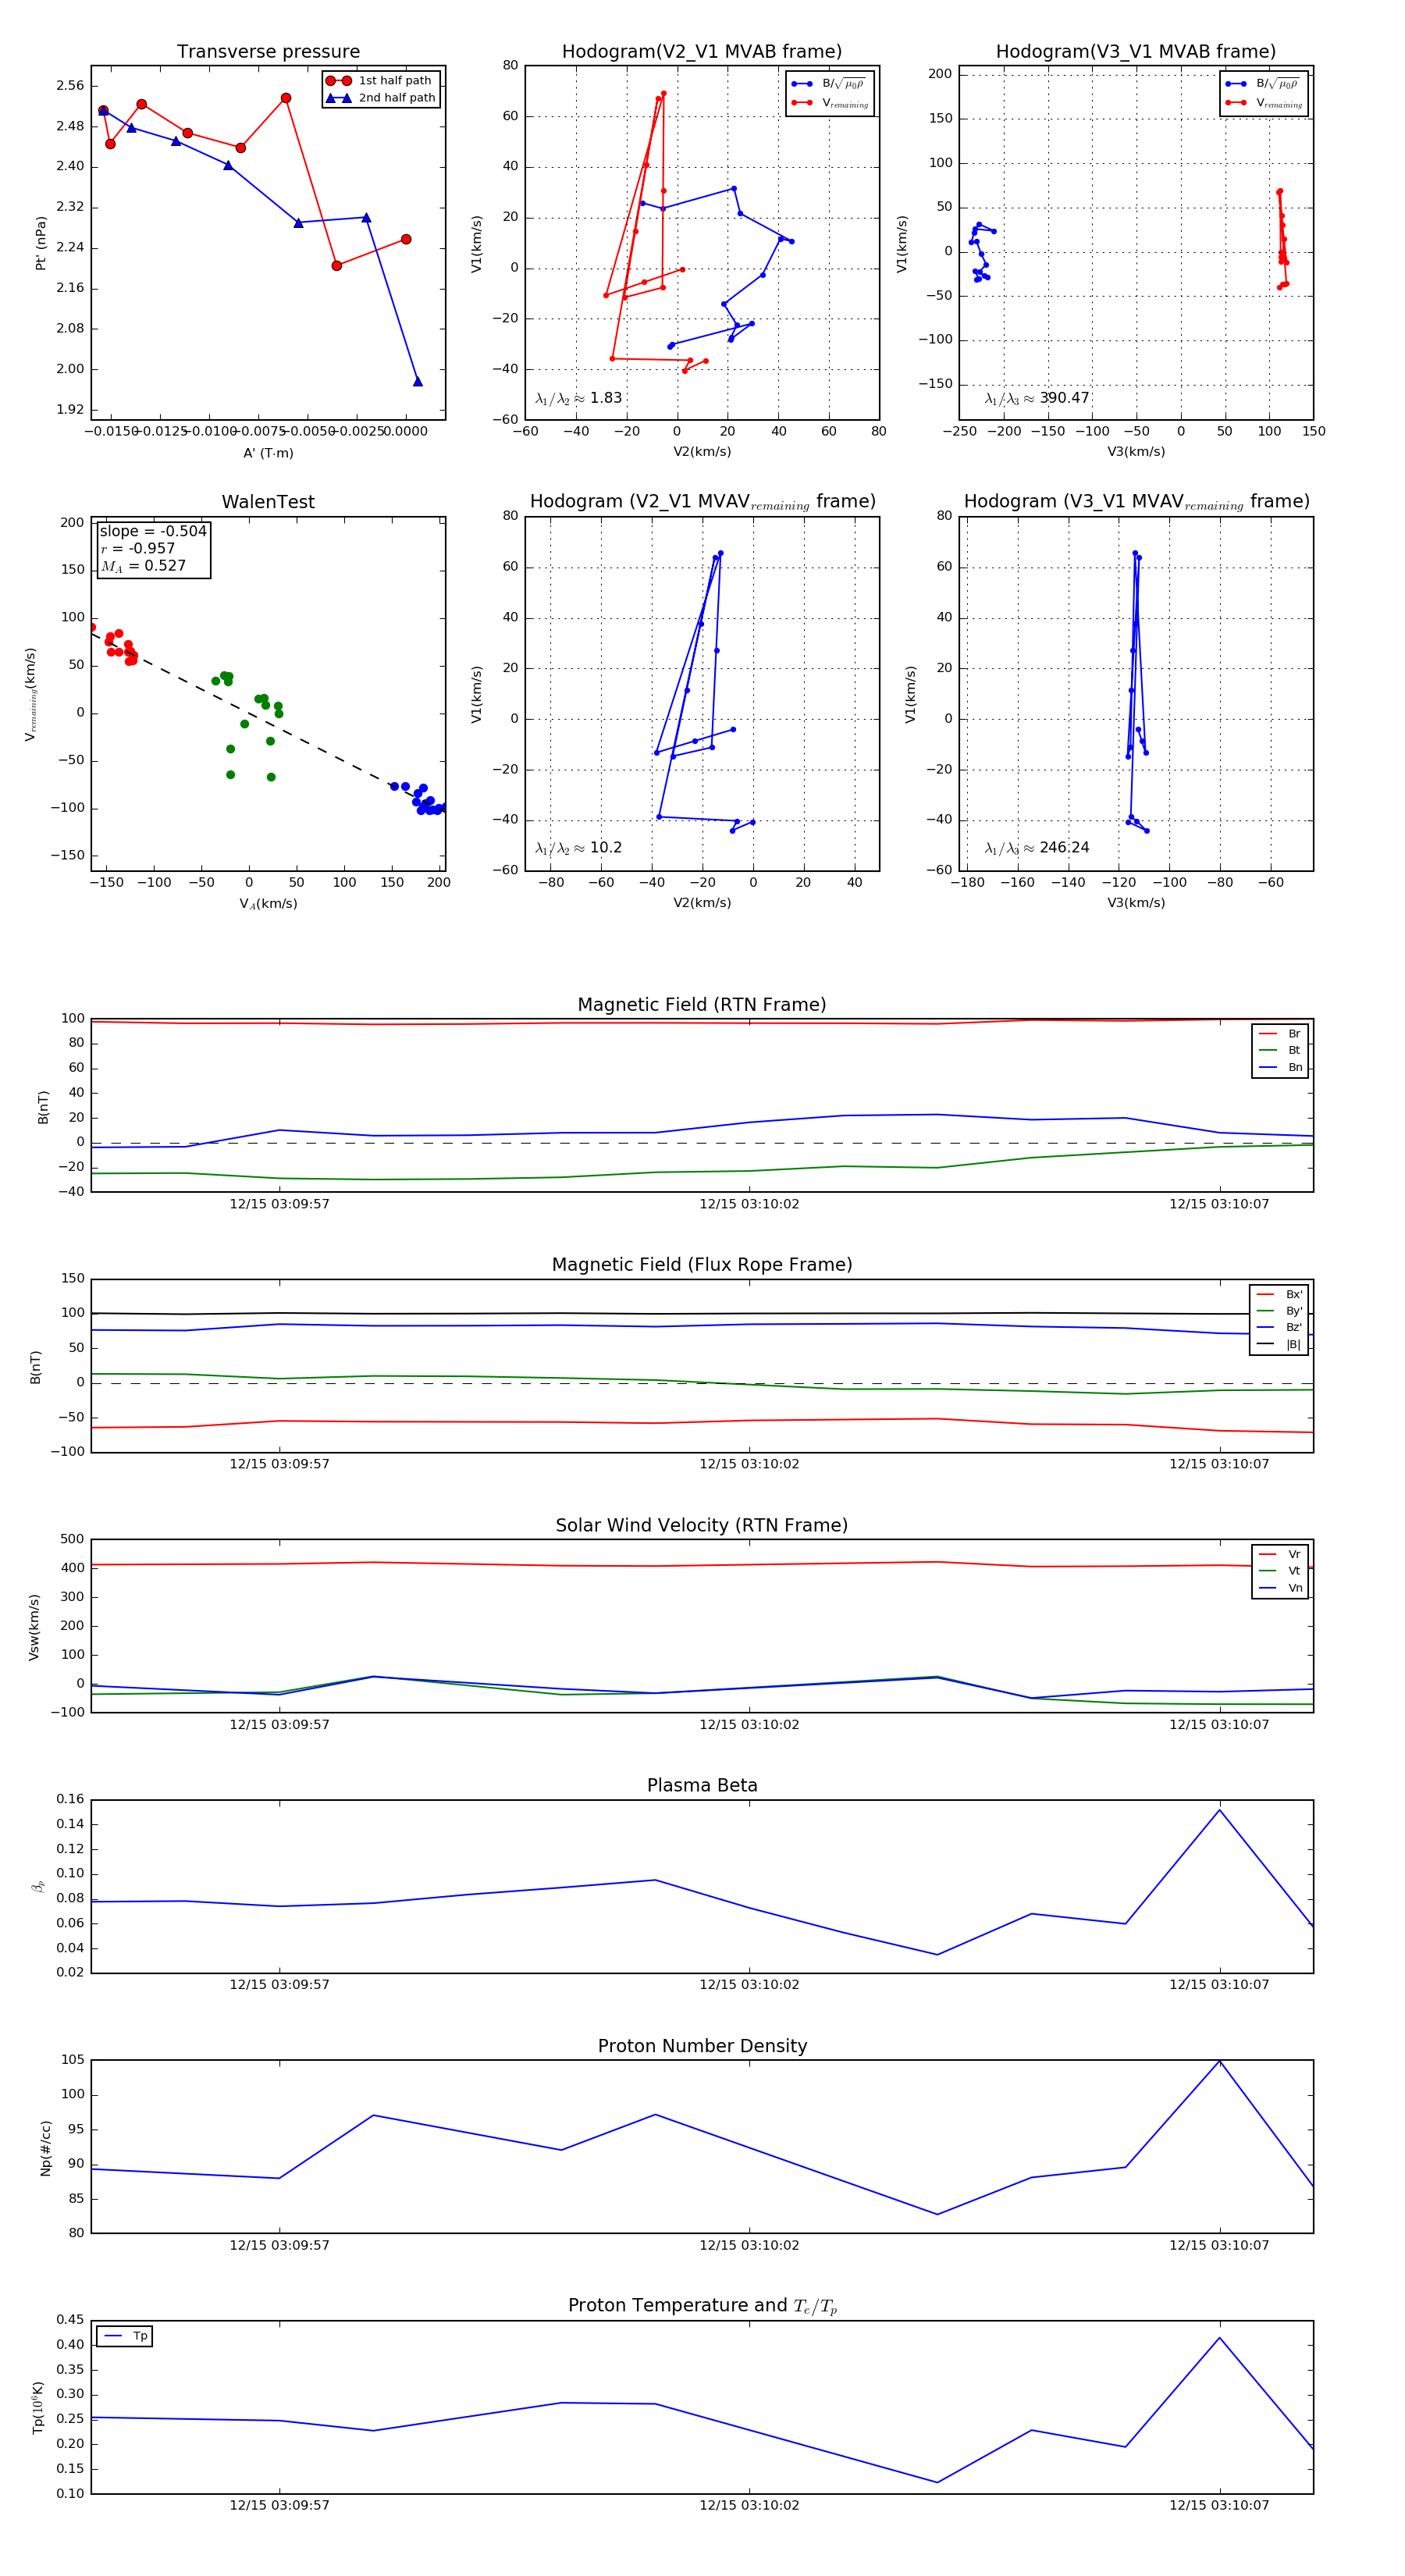Click the Np(#/cc) y-axis label
1405x2576 pixels.
pyautogui.click(x=45, y=2148)
